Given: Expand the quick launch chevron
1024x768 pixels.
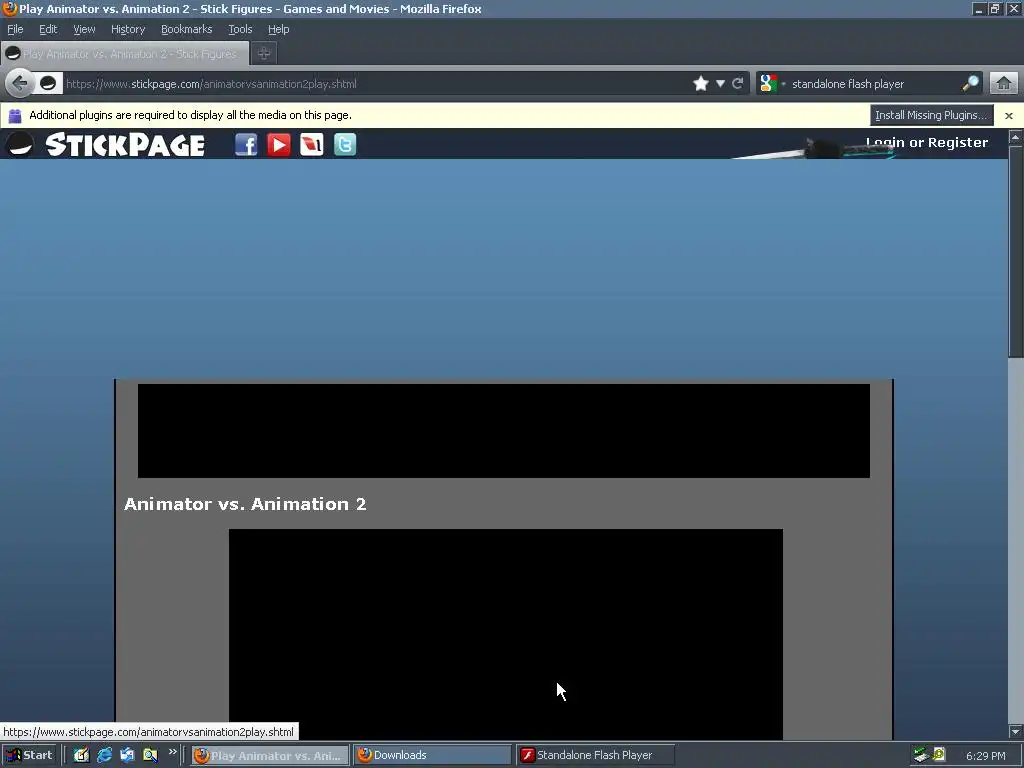Looking at the screenshot, I should (x=172, y=752).
